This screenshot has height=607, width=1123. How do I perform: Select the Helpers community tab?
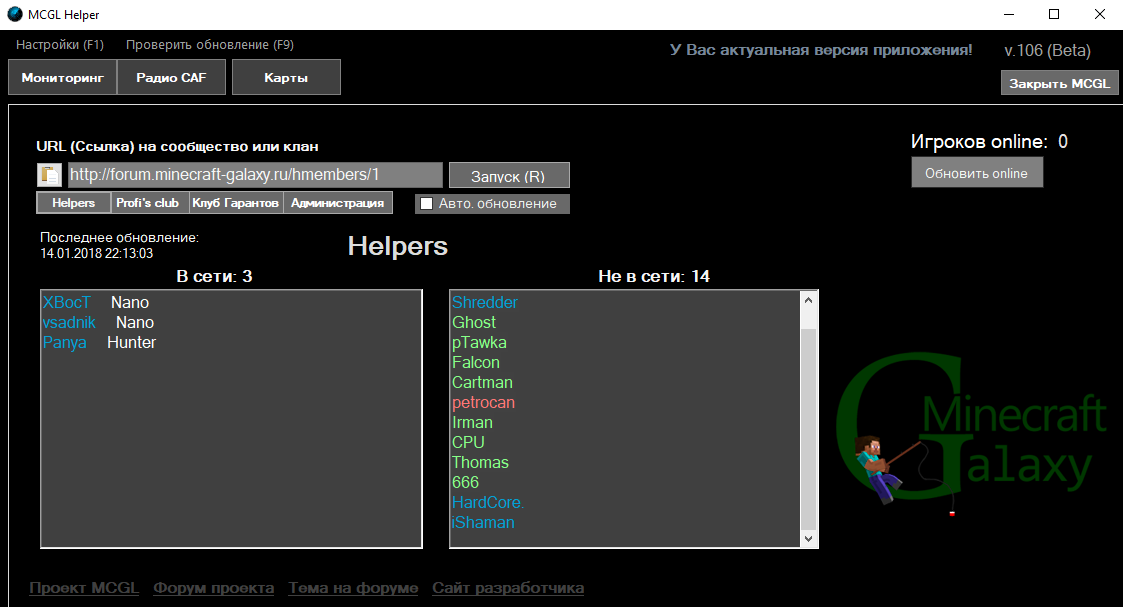pos(74,203)
